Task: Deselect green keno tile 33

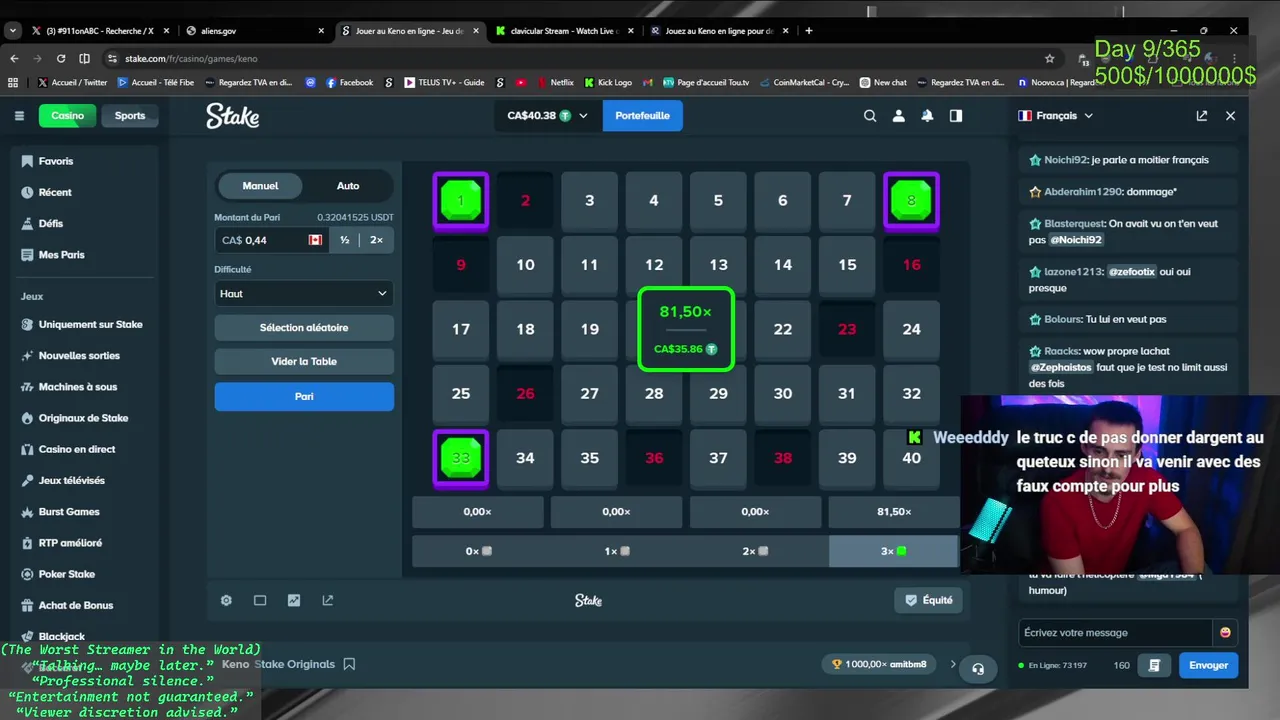Action: pyautogui.click(x=461, y=458)
